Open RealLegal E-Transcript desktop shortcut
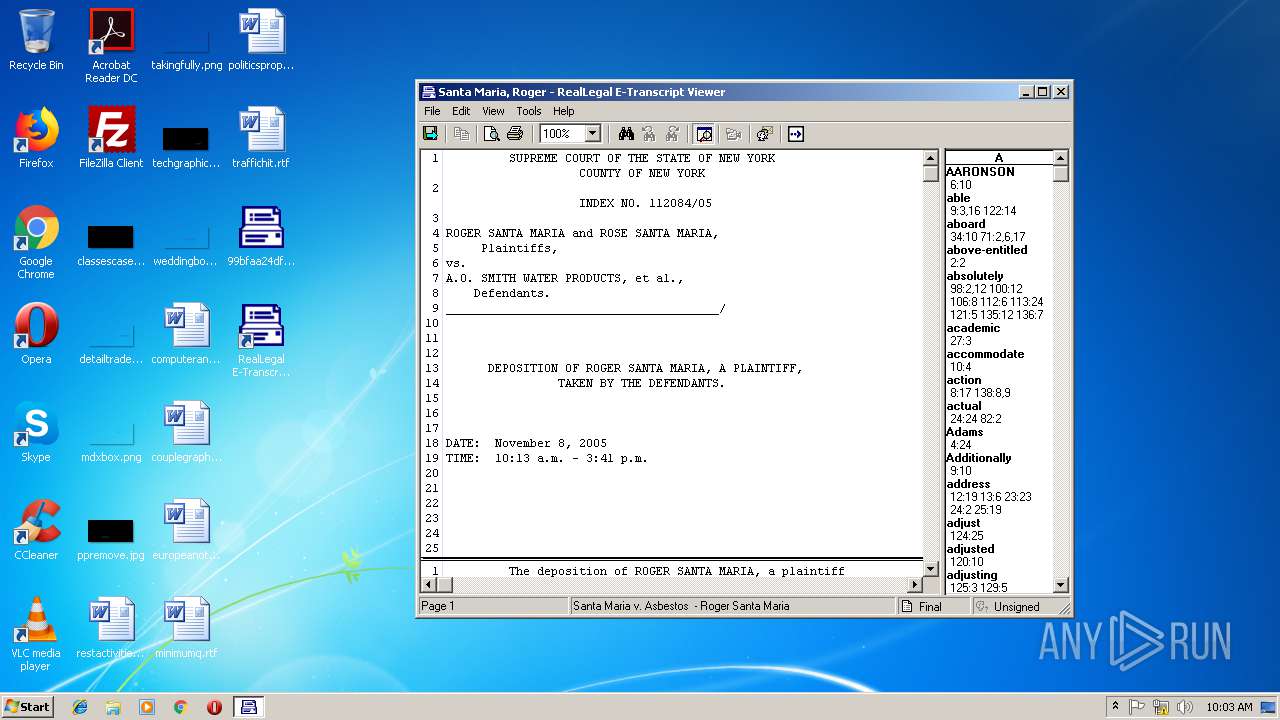Image resolution: width=1280 pixels, height=720 pixels. point(261,340)
